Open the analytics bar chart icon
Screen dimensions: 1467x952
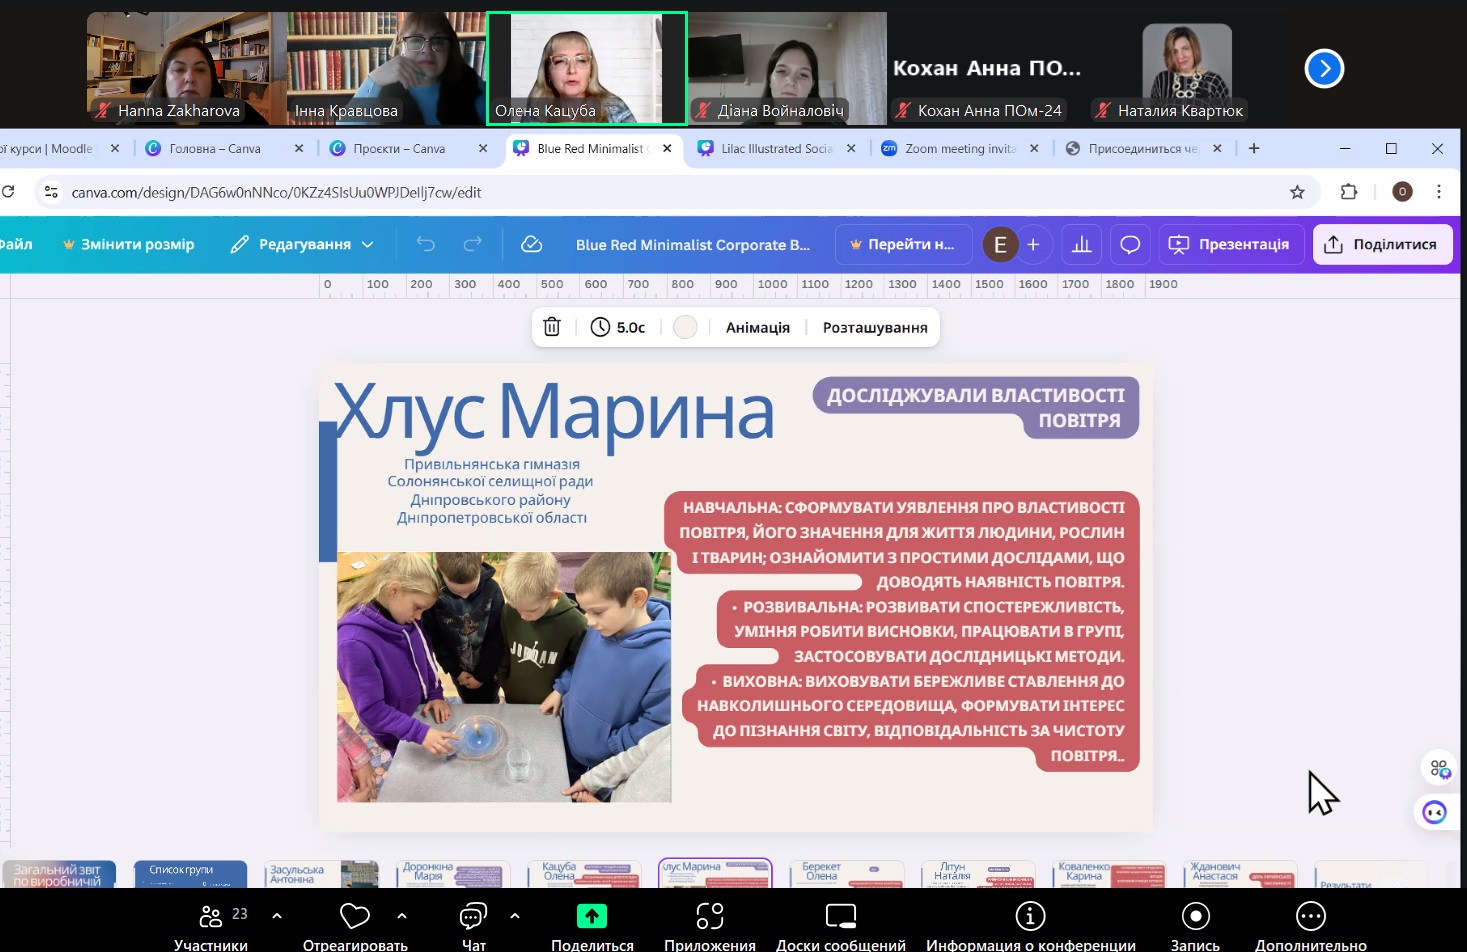pyautogui.click(x=1081, y=244)
